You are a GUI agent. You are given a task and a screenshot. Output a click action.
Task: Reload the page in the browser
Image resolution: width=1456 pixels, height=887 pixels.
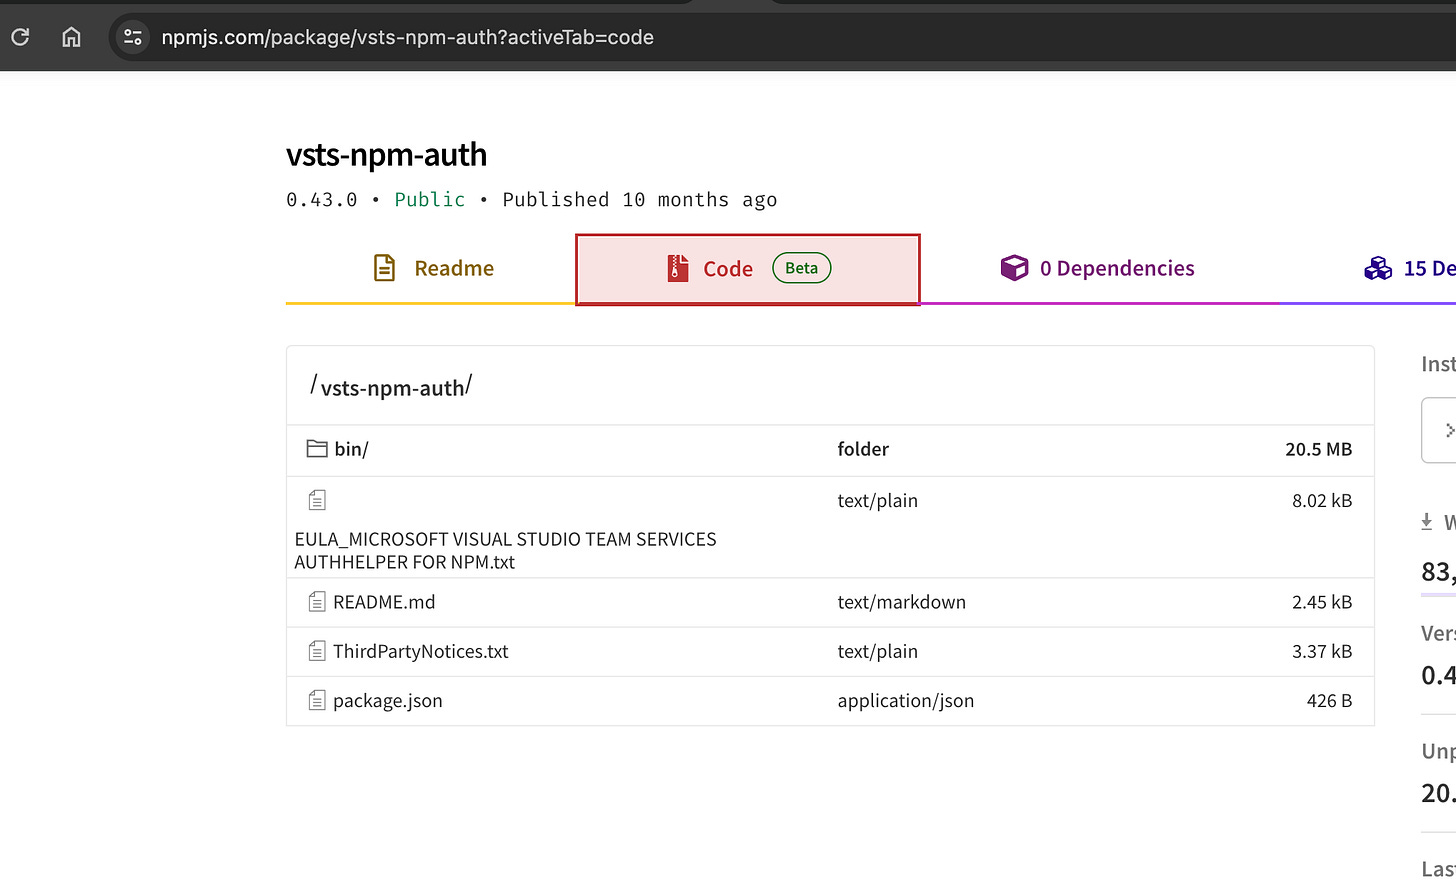point(18,37)
